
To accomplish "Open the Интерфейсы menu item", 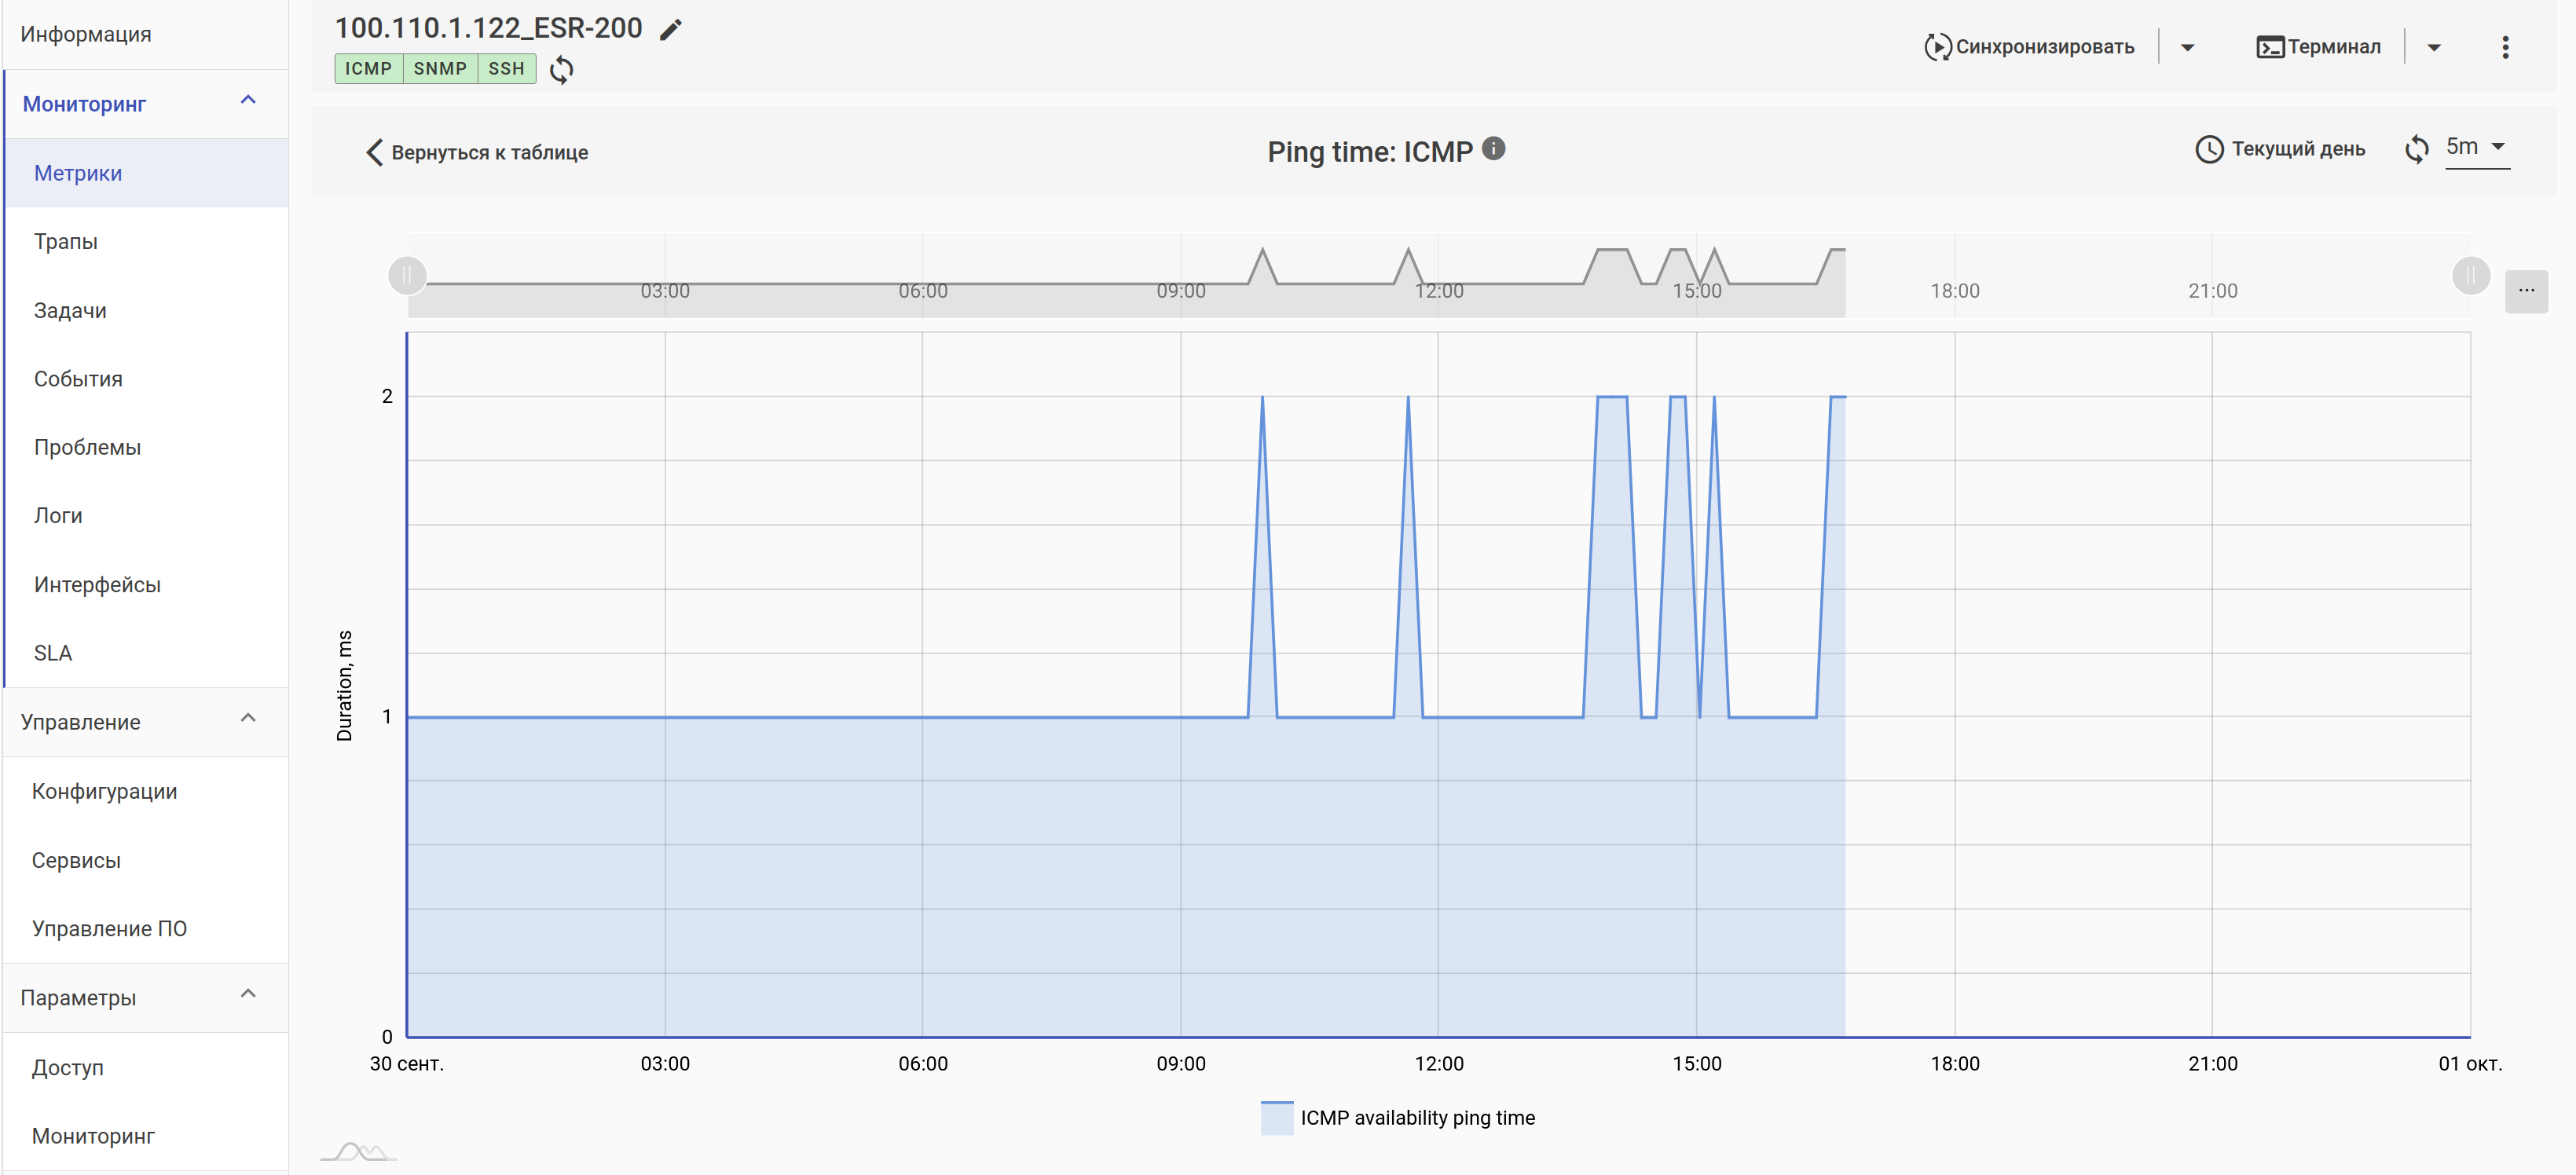I will click(x=97, y=585).
